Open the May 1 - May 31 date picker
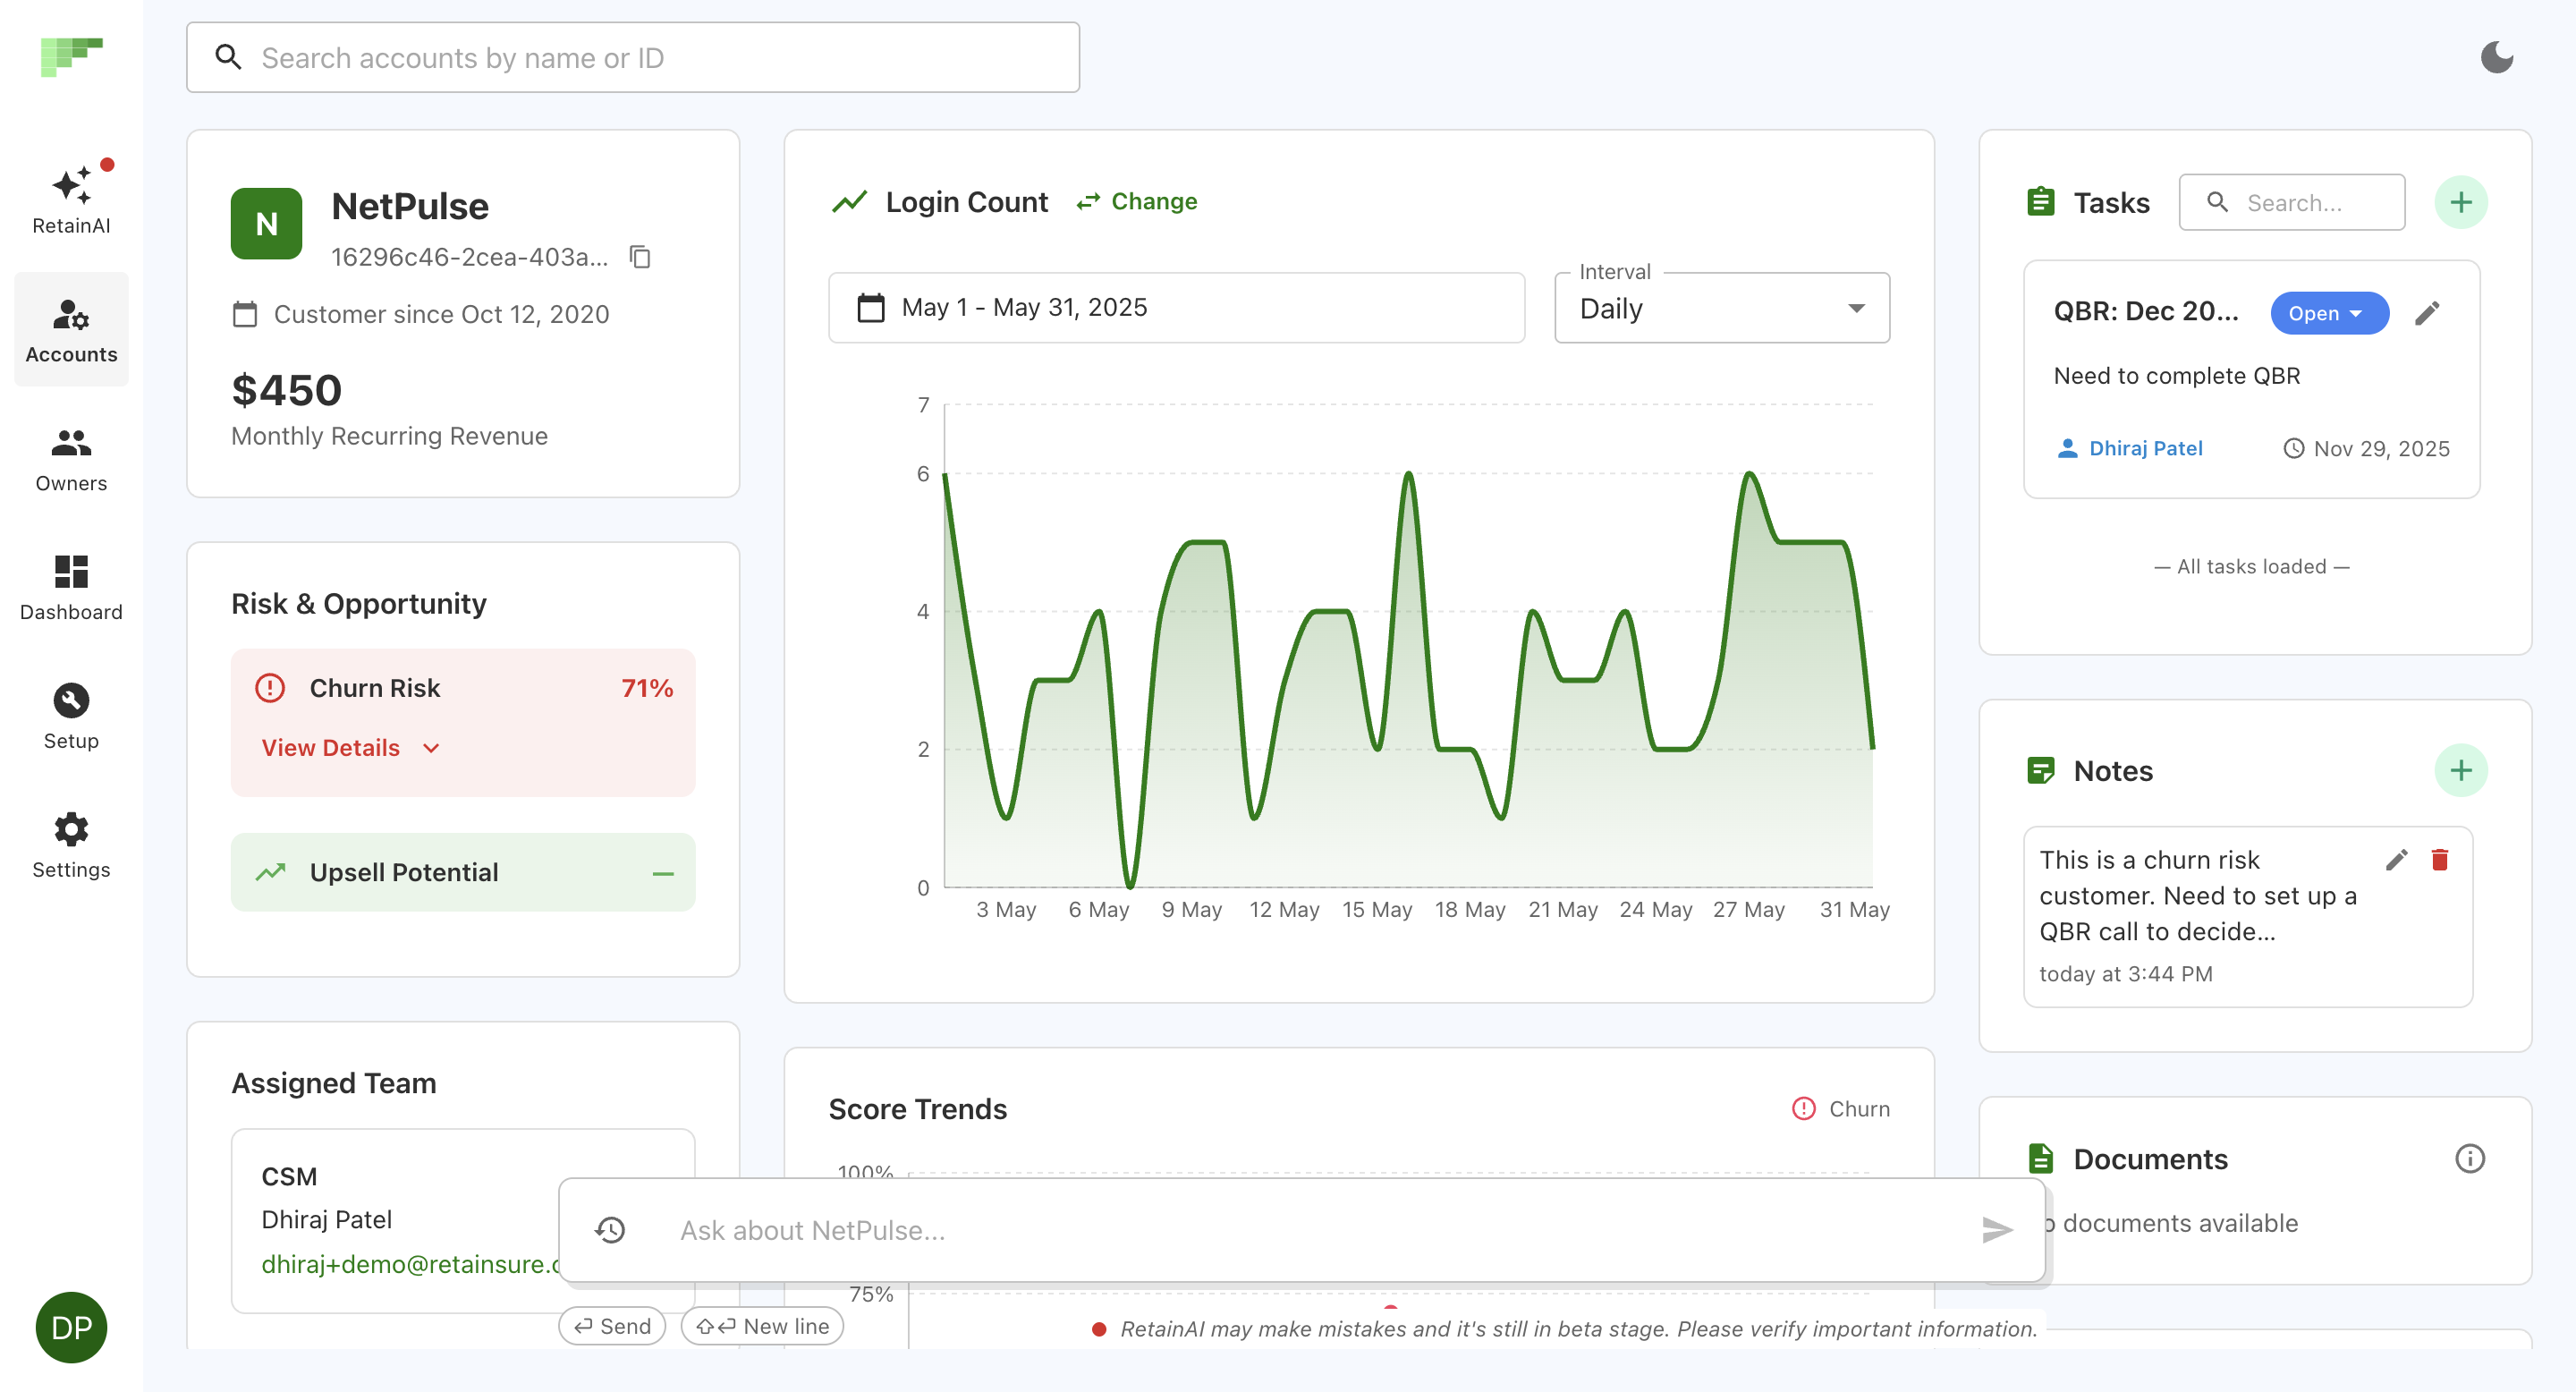 (1175, 308)
